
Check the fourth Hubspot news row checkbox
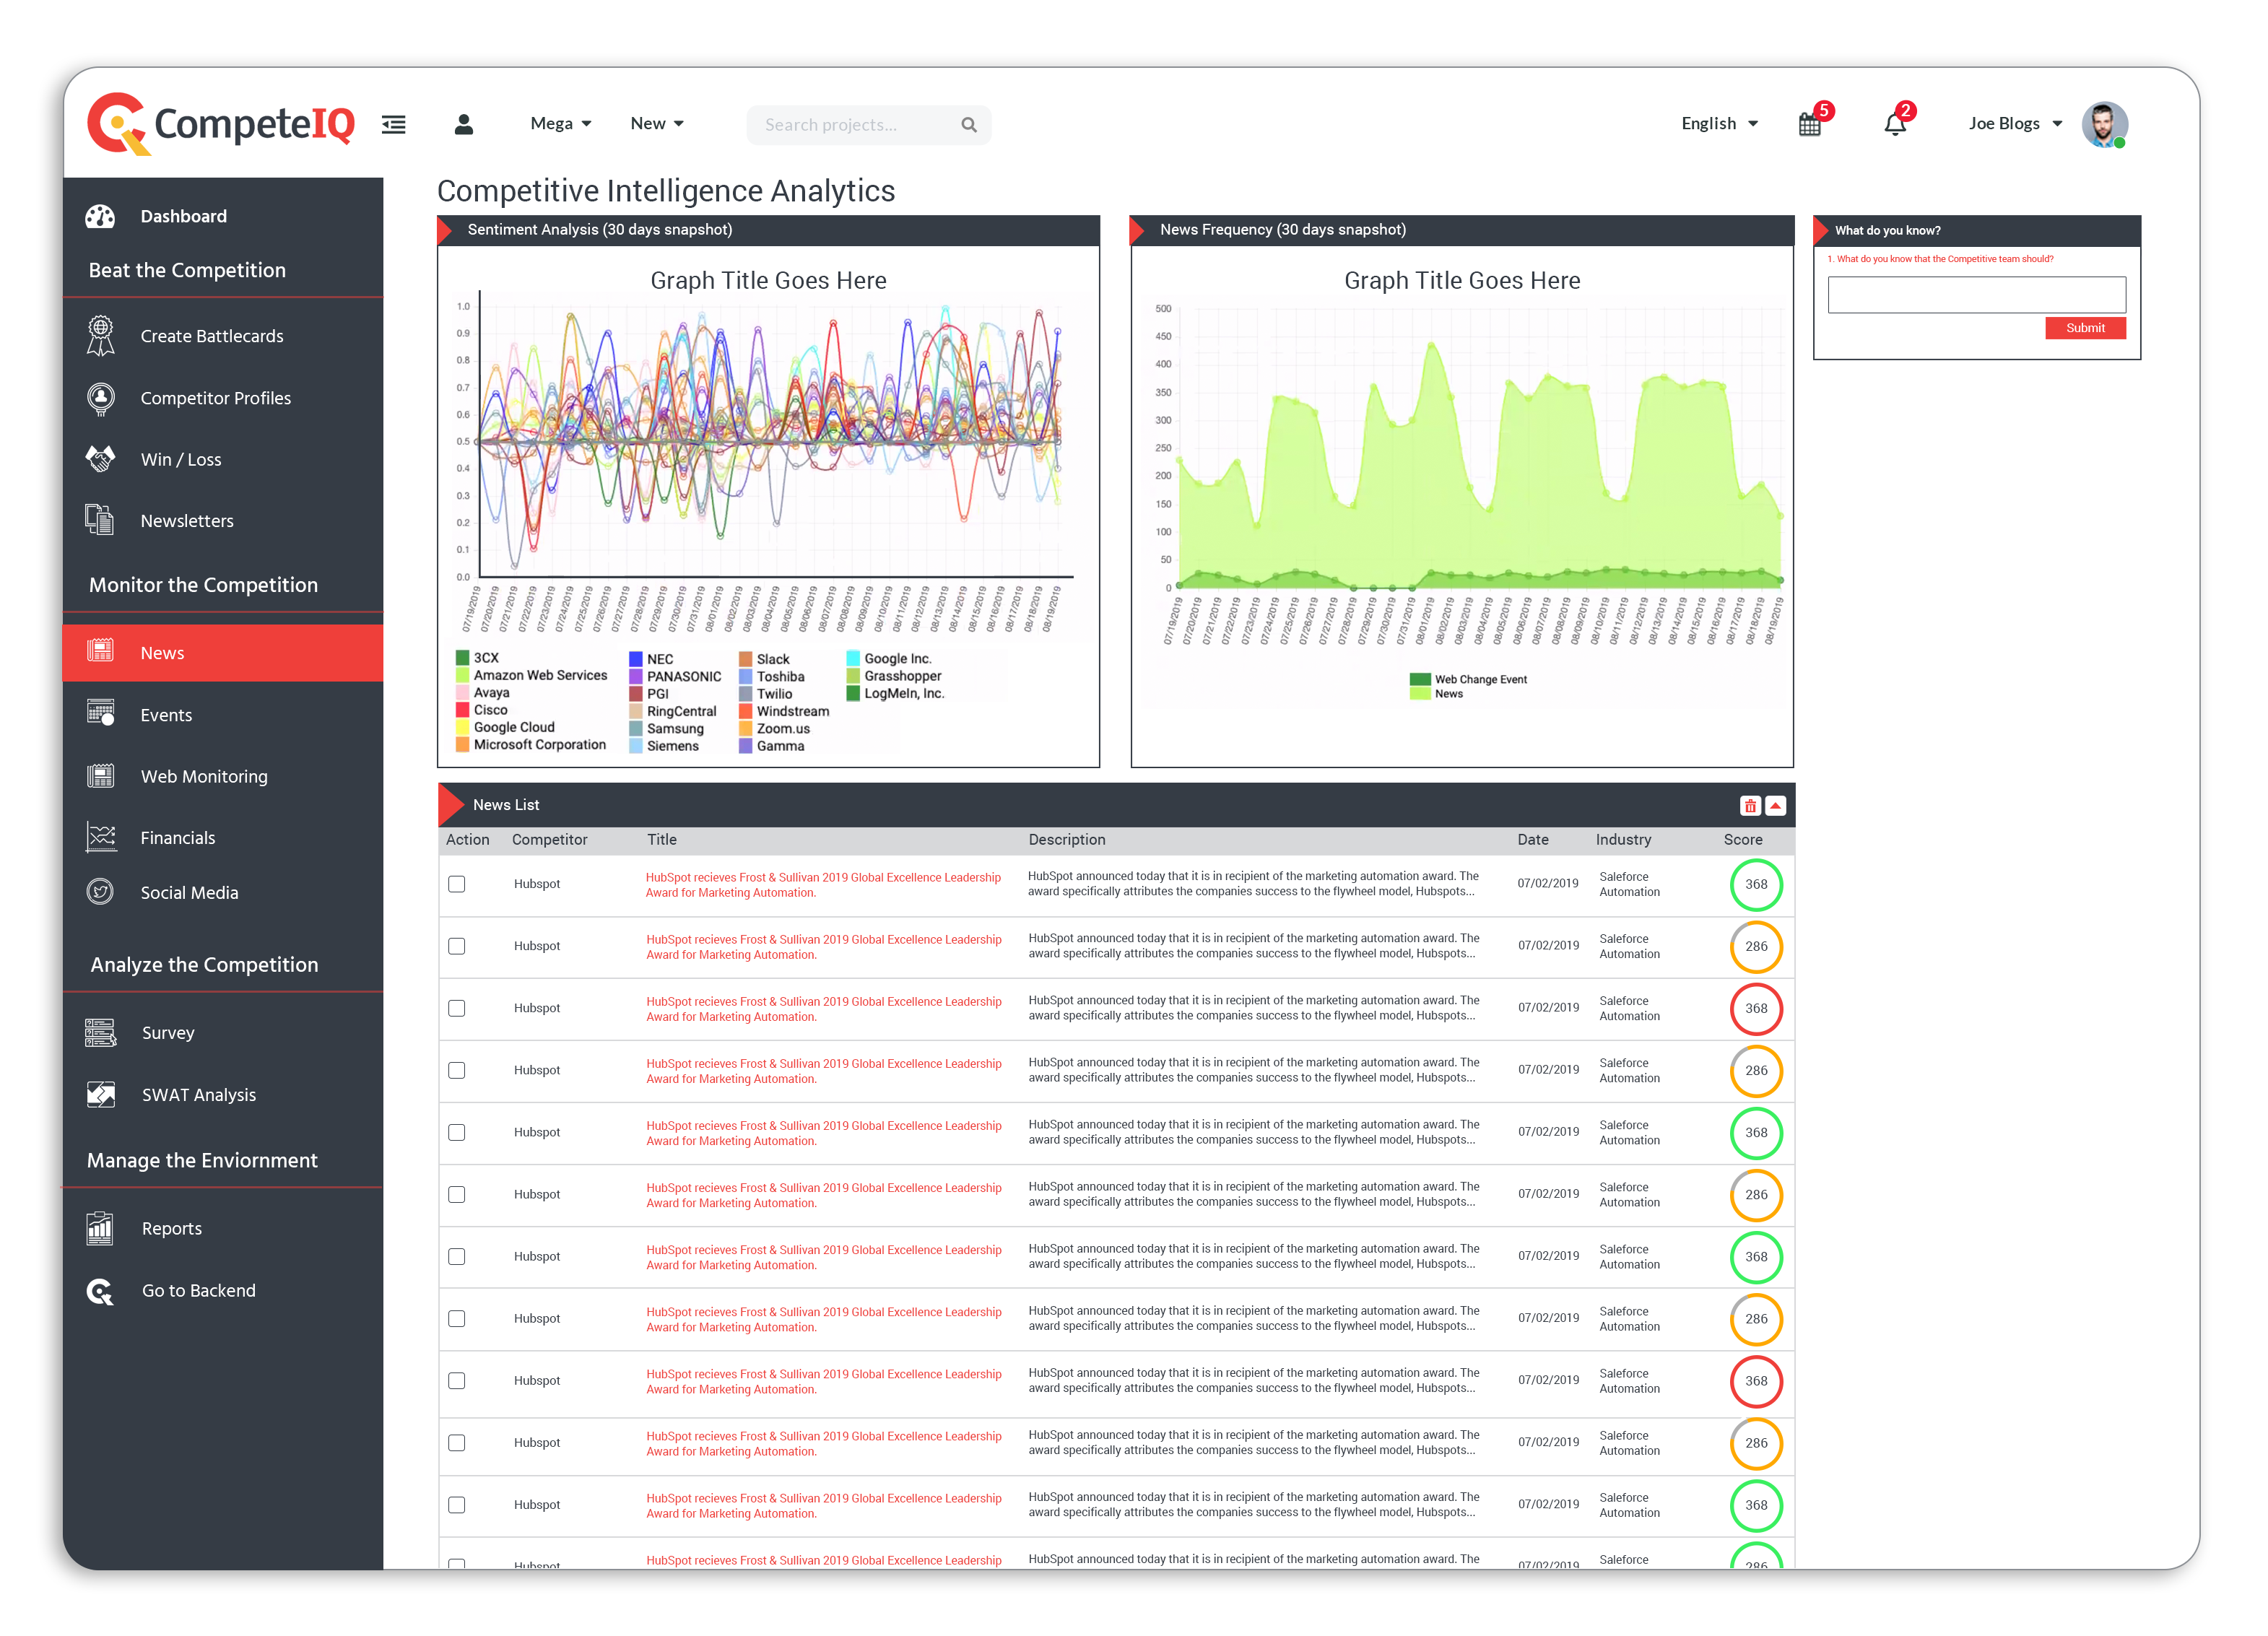[457, 1070]
